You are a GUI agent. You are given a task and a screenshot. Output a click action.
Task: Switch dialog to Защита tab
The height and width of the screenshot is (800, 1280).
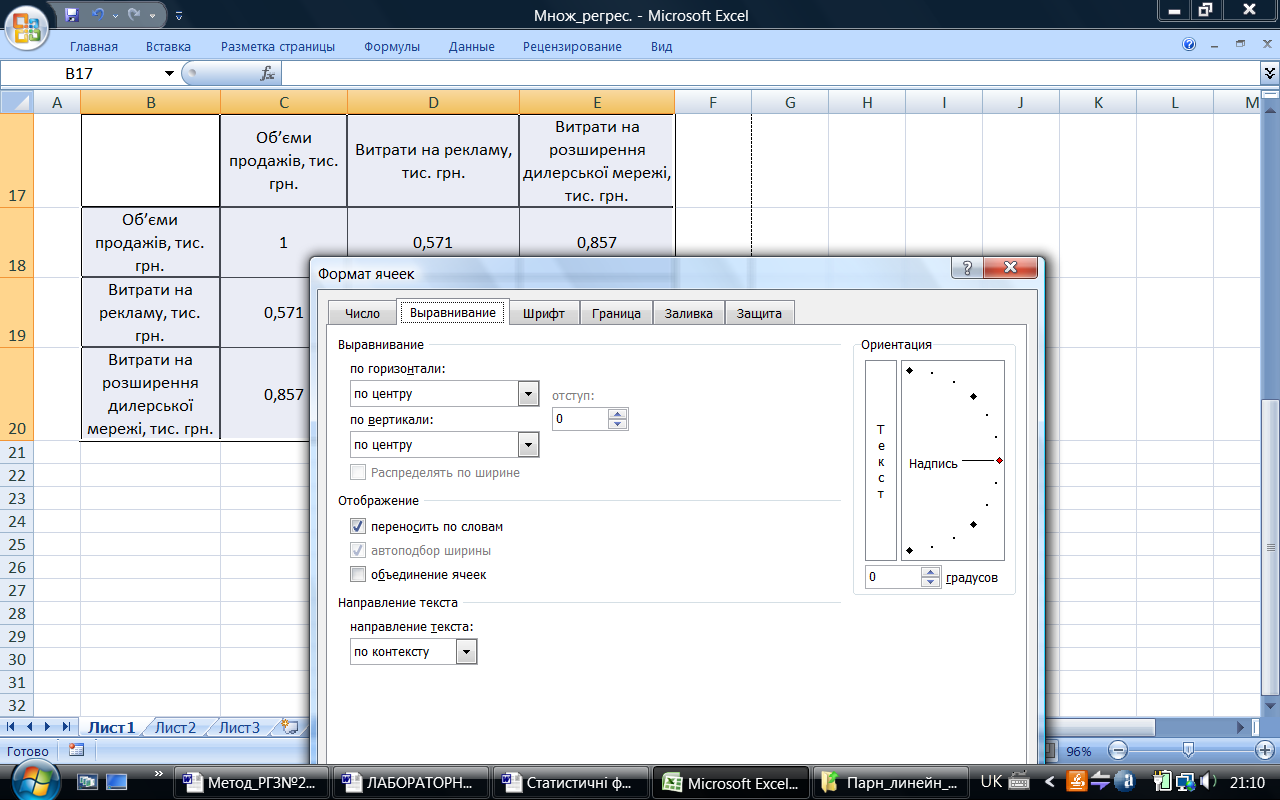point(760,313)
